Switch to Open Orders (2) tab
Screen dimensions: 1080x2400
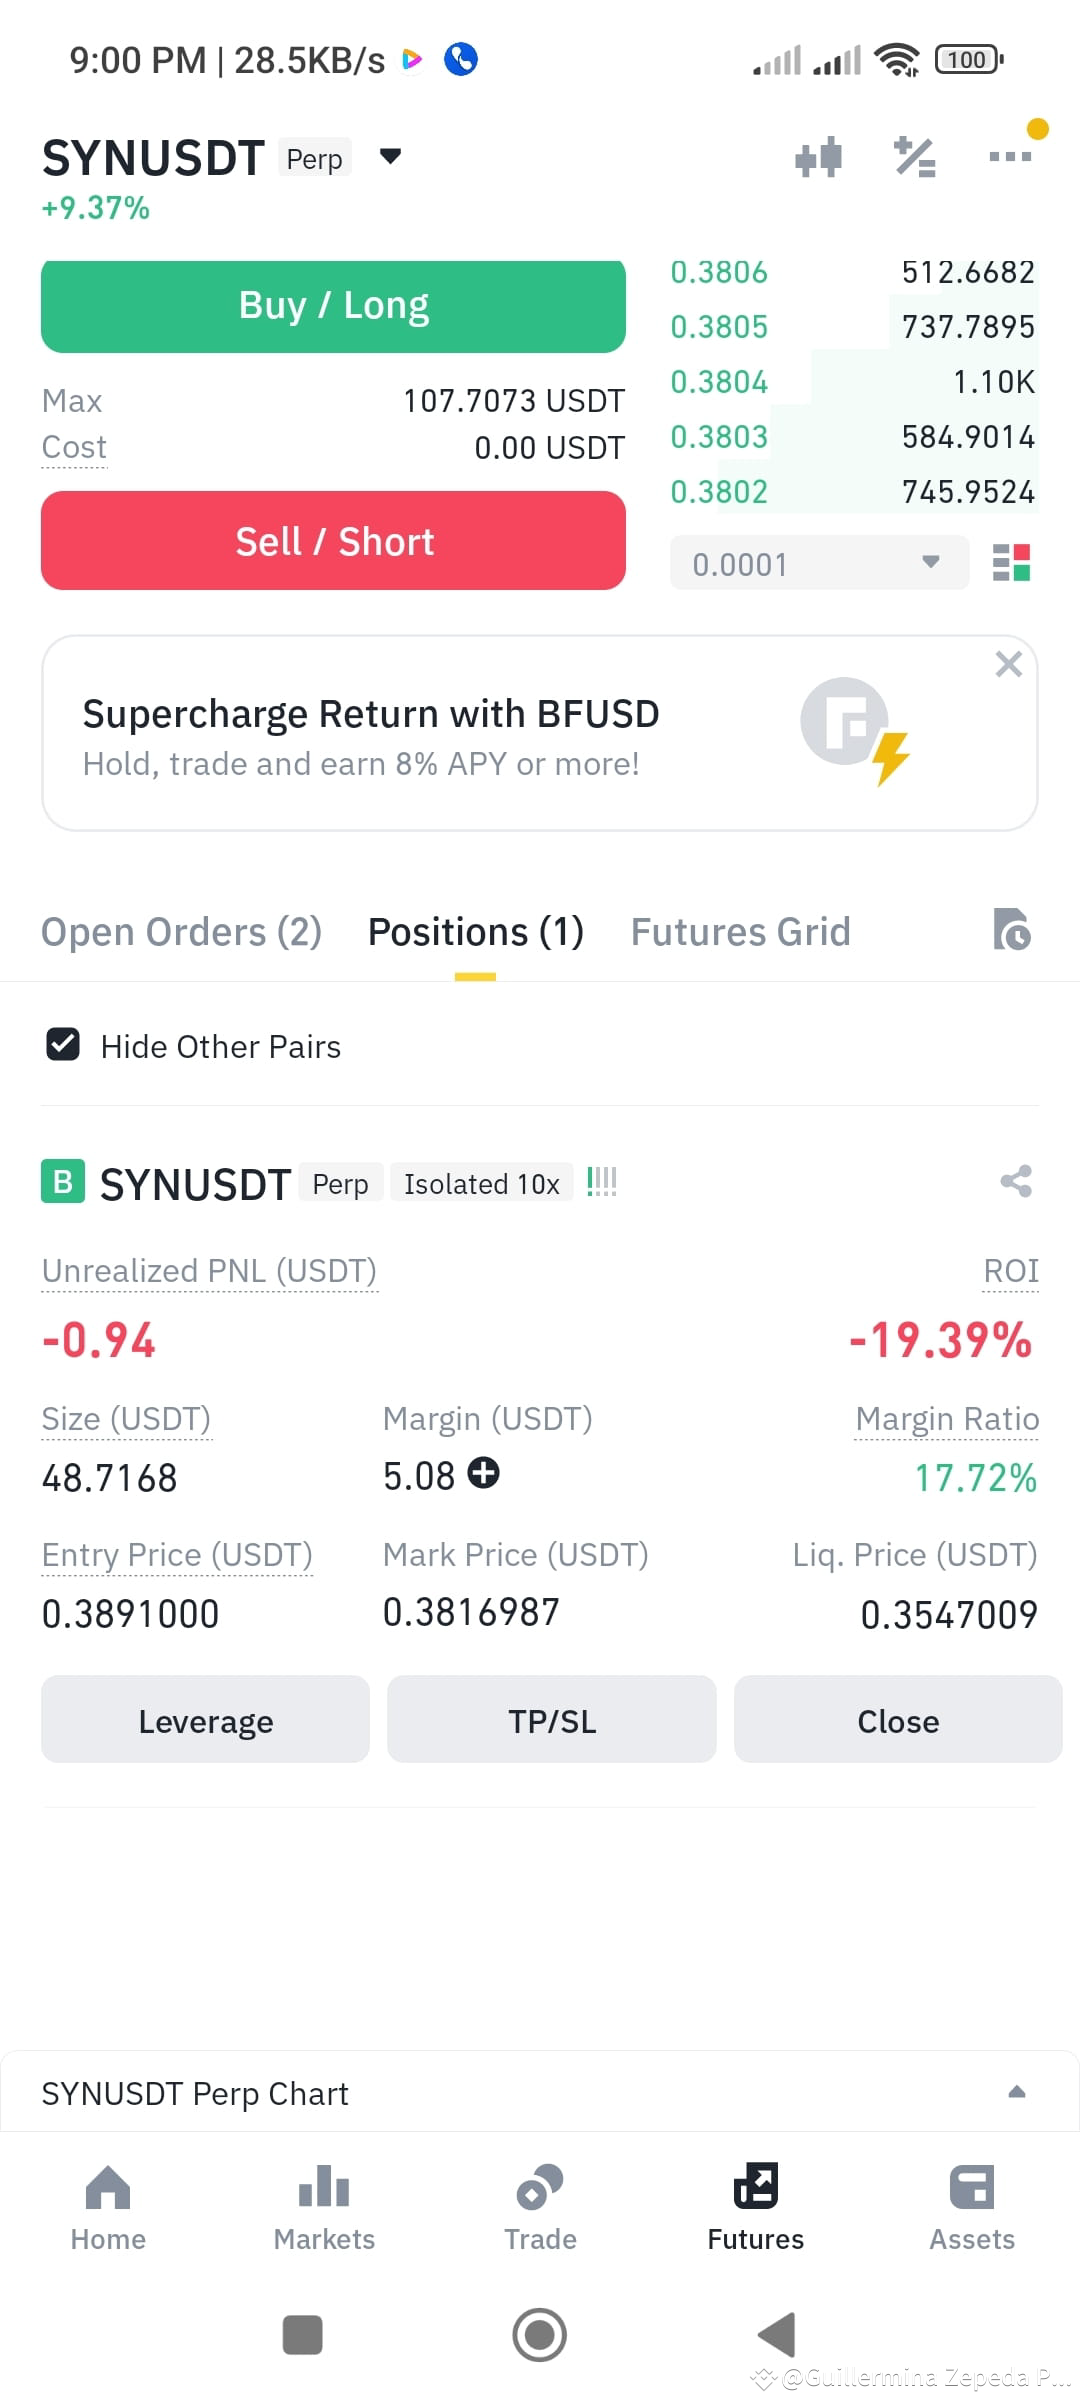[181, 931]
